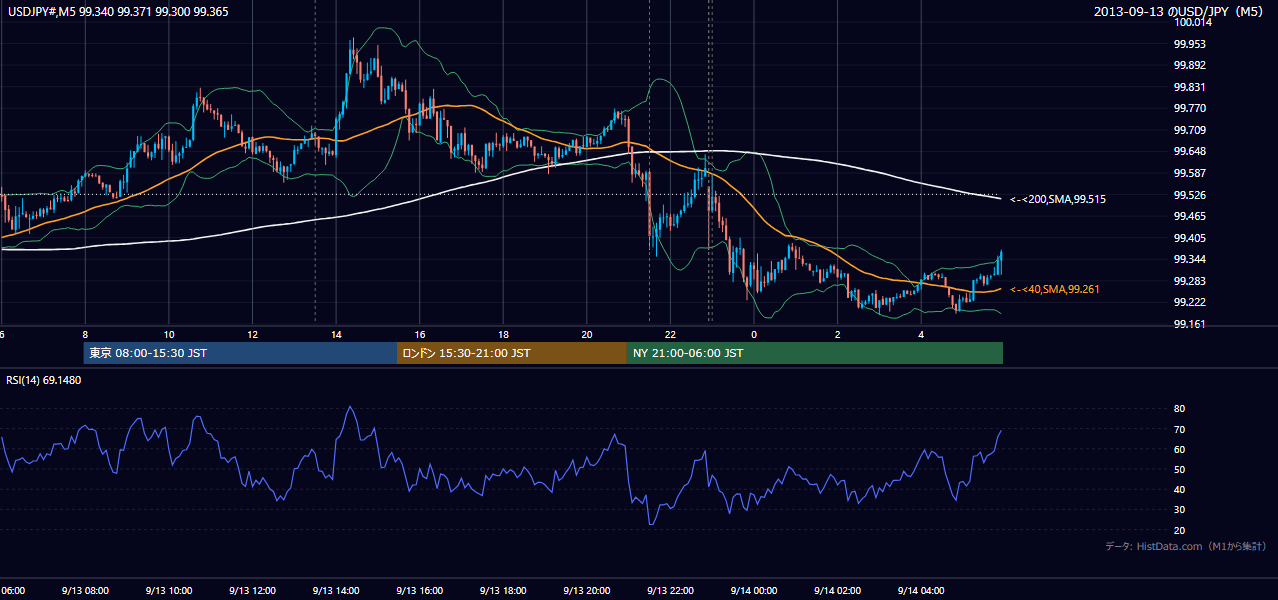Click the RSI axis level 20
The height and width of the screenshot is (600, 1278).
click(x=1179, y=530)
